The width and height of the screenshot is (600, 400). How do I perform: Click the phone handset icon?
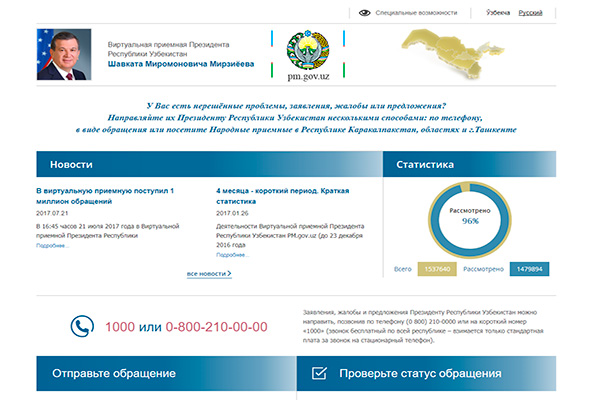click(82, 327)
